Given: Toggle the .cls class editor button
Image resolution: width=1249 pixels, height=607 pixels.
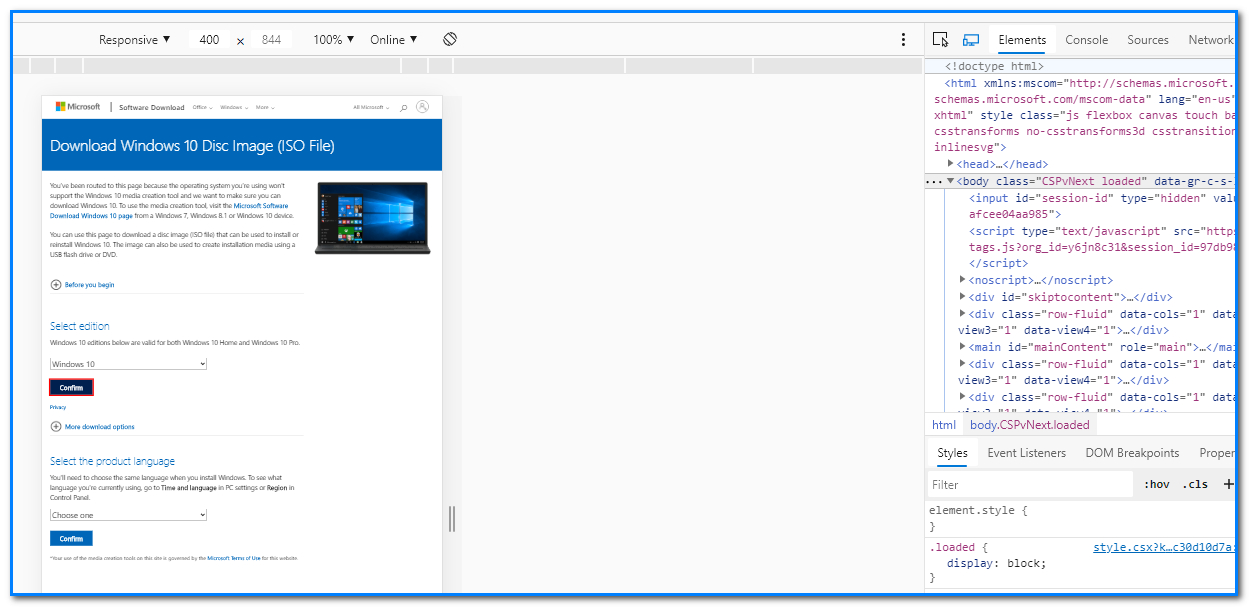Looking at the screenshot, I should click(1195, 484).
